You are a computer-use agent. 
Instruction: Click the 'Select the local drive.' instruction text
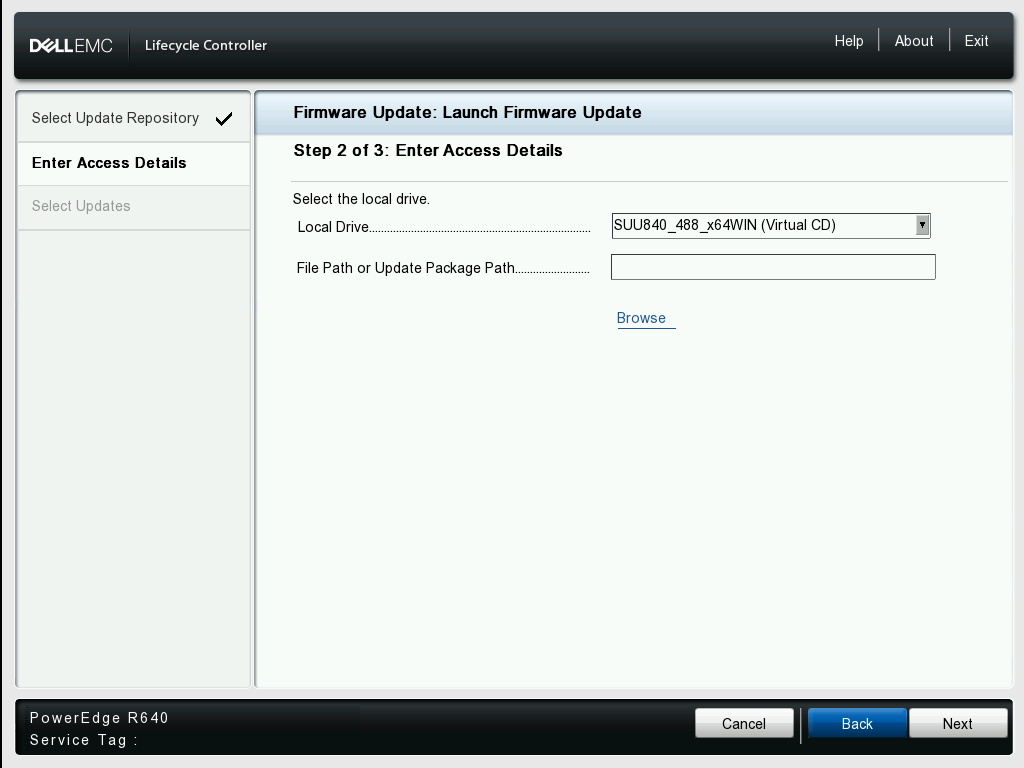(361, 199)
